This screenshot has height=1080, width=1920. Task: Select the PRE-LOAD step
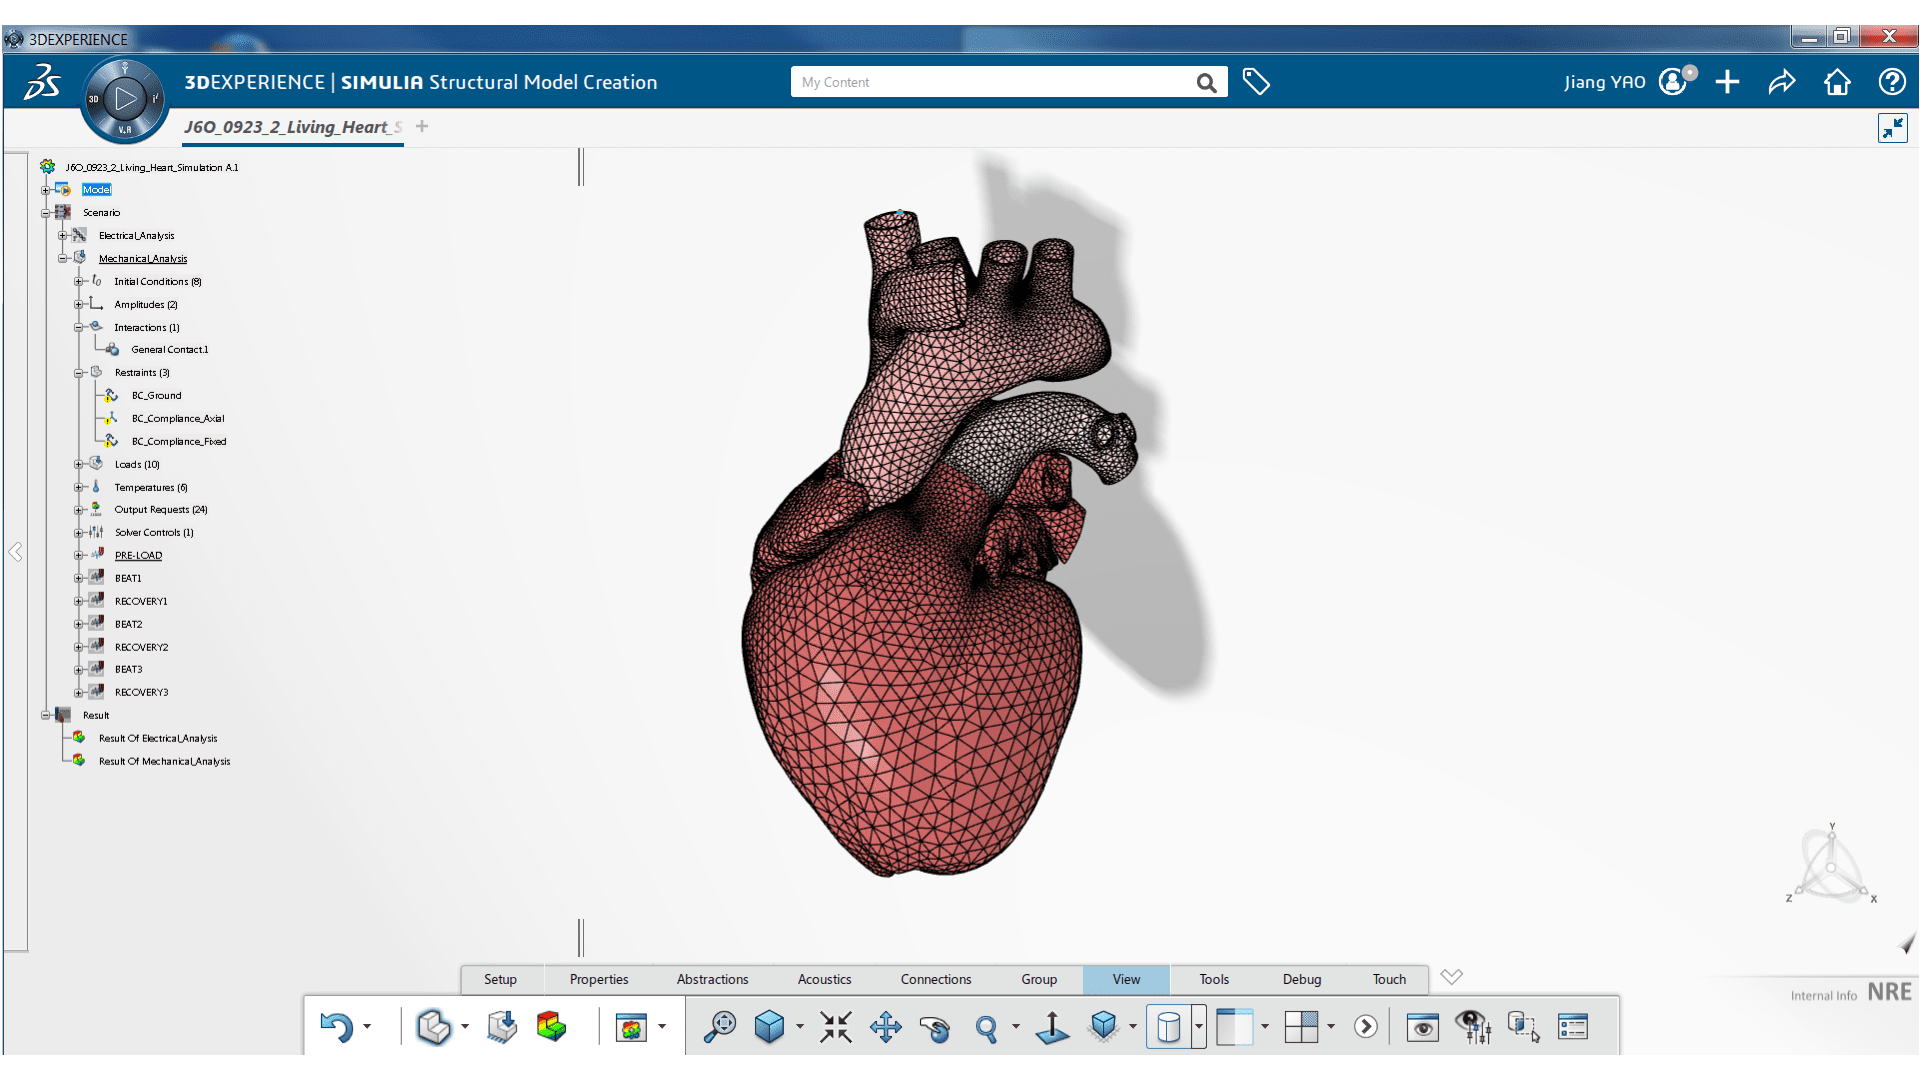click(x=138, y=556)
